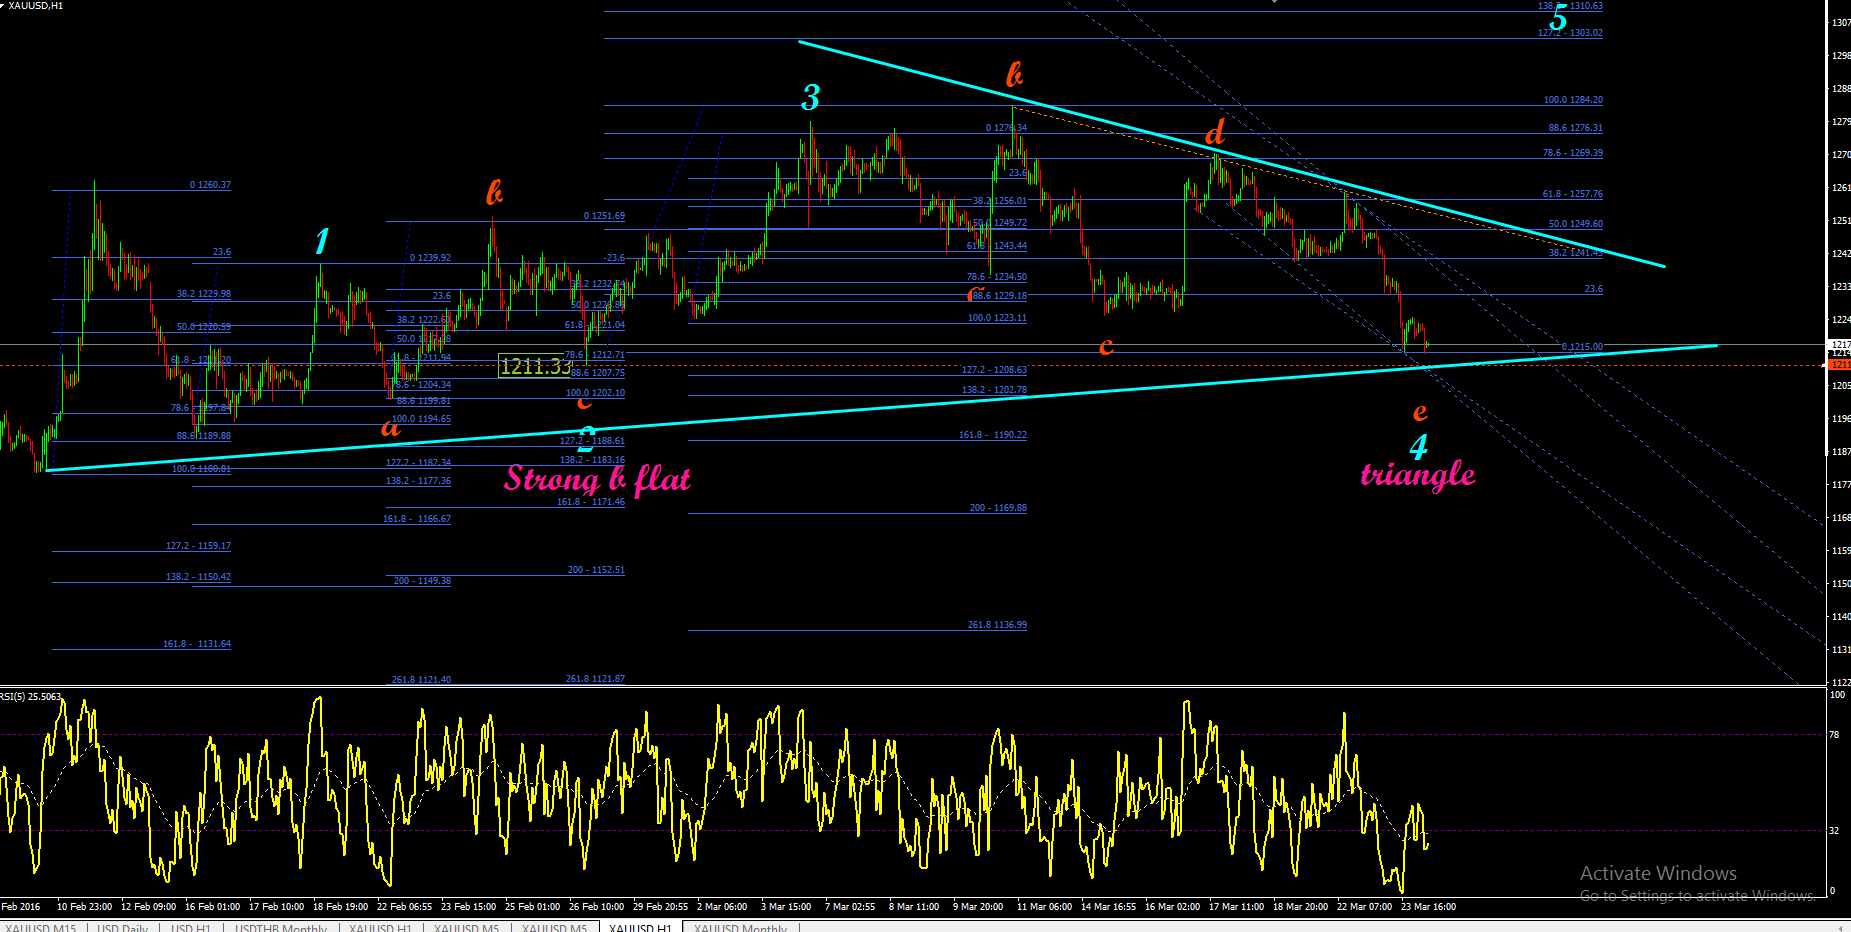Screen dimensions: 1851x932
Task: Click the 10 Feb 23:00 time axis label
Action: [x=84, y=907]
